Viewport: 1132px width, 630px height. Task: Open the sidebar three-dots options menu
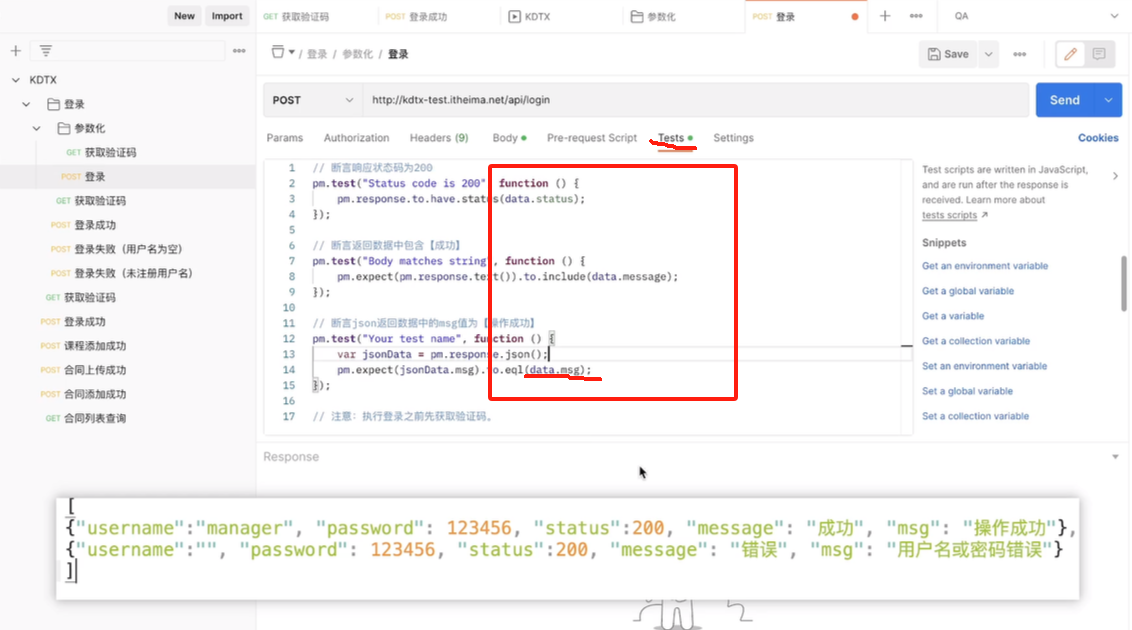coord(239,51)
